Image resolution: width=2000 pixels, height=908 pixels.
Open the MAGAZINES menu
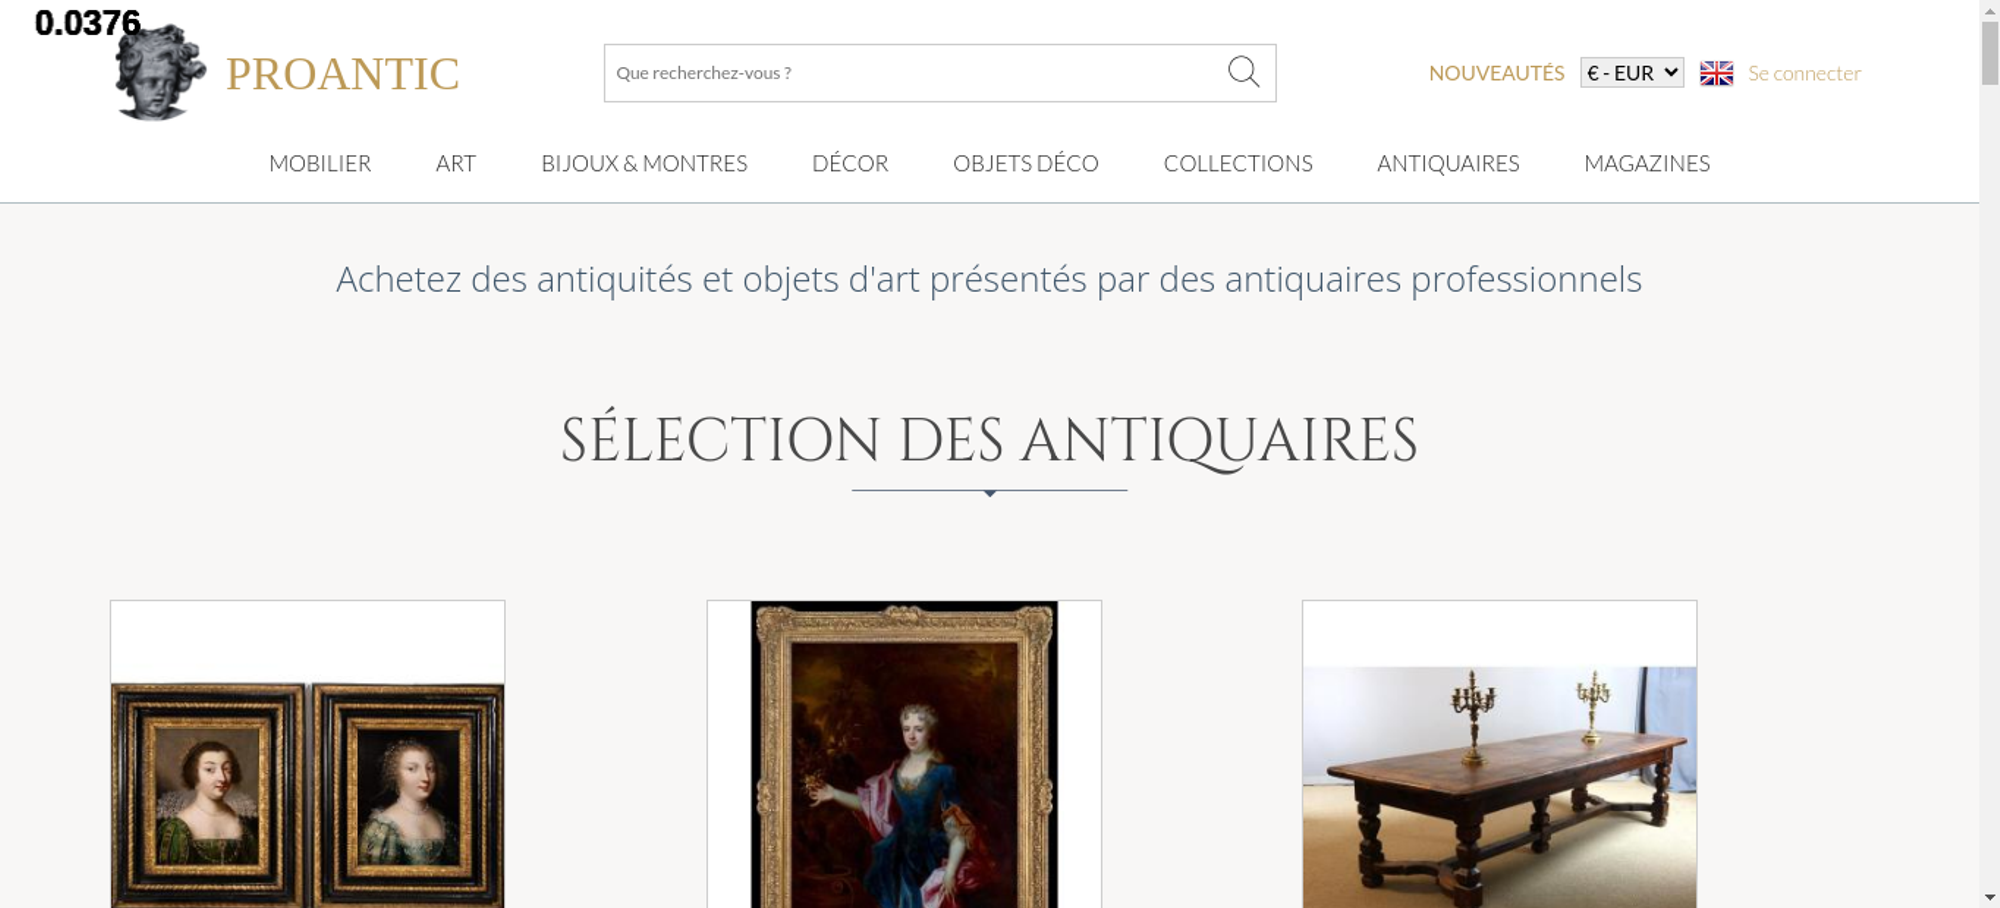point(1647,163)
